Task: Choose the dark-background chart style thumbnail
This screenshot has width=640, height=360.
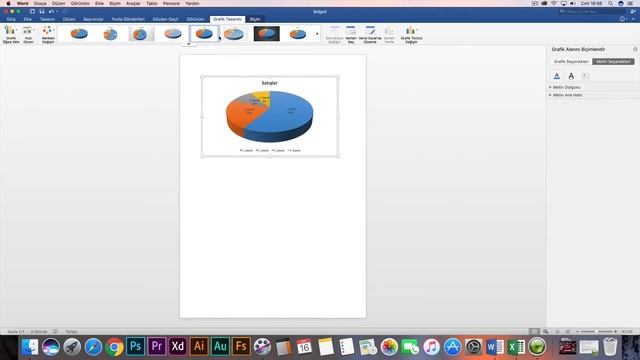Action: point(267,33)
